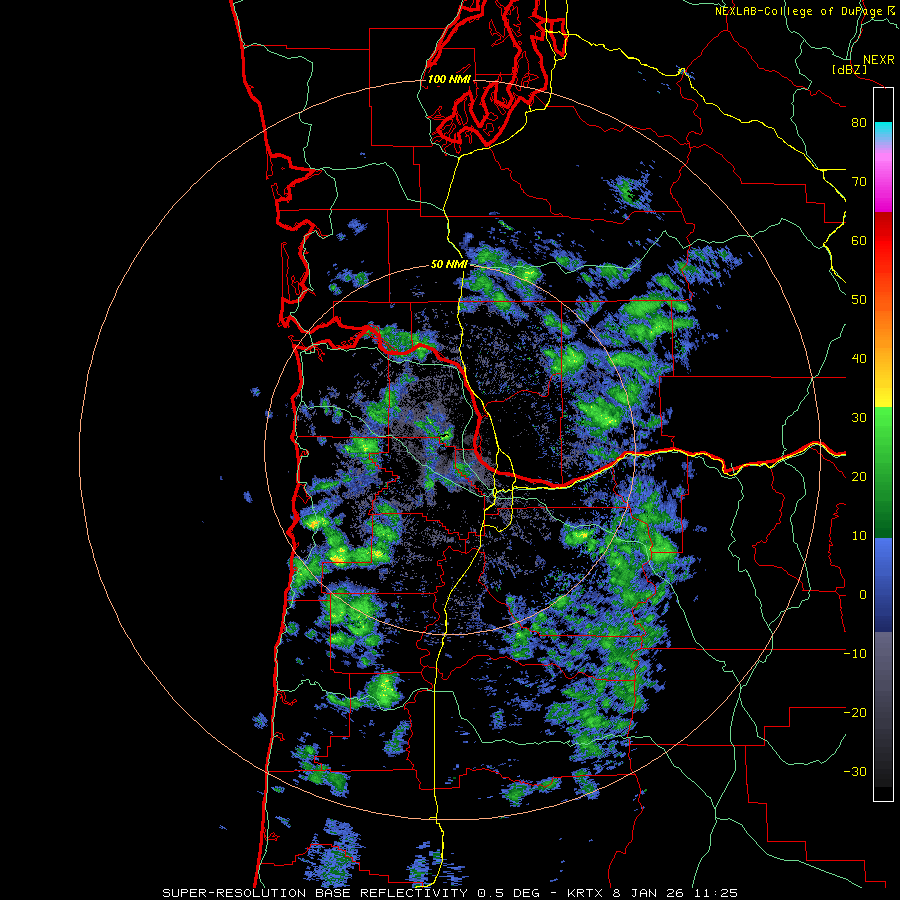Click the 10 value on the dBZ scale

(859, 536)
